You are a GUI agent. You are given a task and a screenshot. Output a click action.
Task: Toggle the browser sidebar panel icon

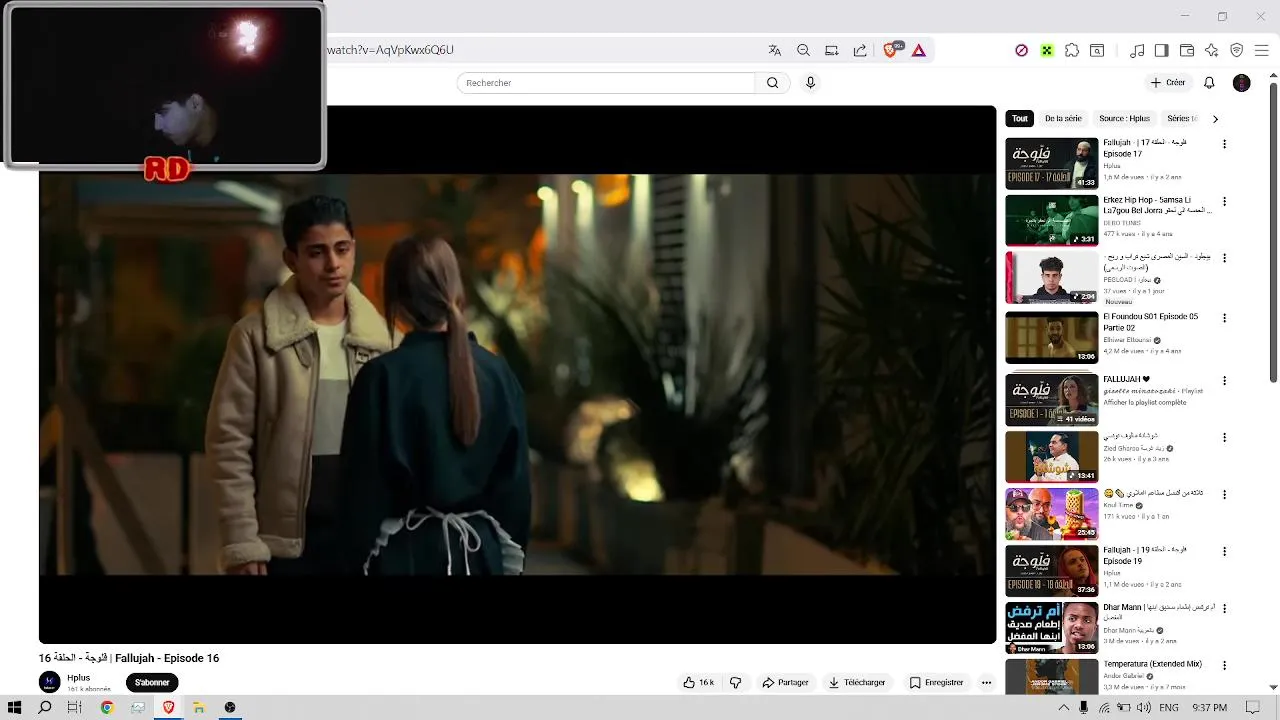(1161, 50)
